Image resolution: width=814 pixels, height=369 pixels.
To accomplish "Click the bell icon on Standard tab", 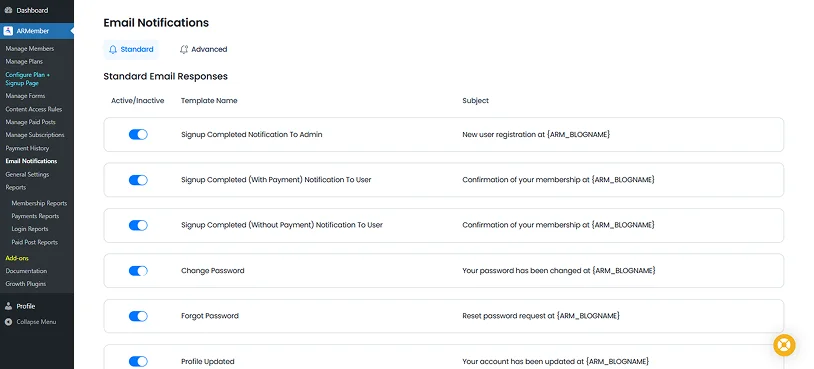I will [113, 49].
